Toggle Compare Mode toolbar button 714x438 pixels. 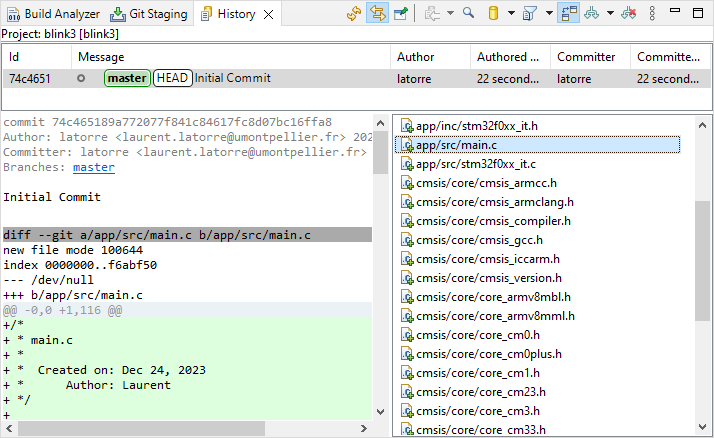click(x=569, y=14)
